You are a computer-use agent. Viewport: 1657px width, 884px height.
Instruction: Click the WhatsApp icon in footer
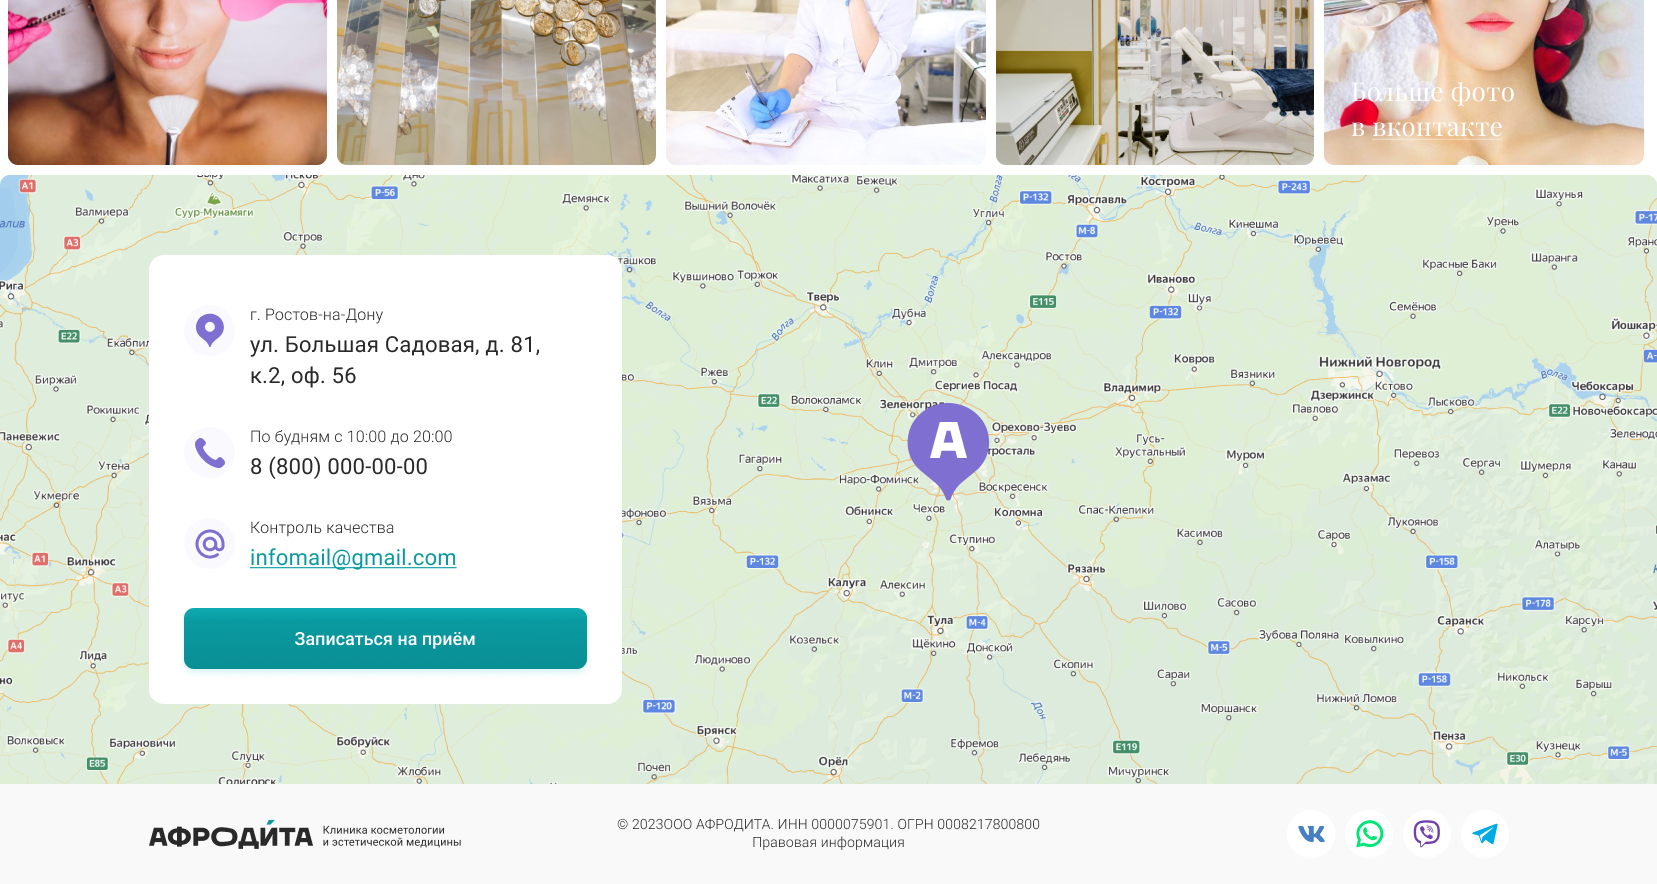pyautogui.click(x=1369, y=834)
